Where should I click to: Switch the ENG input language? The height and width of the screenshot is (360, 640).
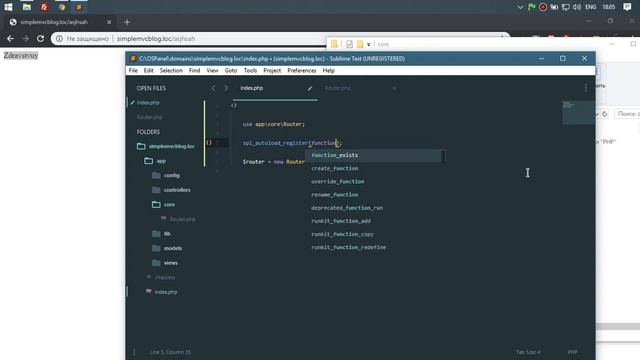(x=591, y=7)
